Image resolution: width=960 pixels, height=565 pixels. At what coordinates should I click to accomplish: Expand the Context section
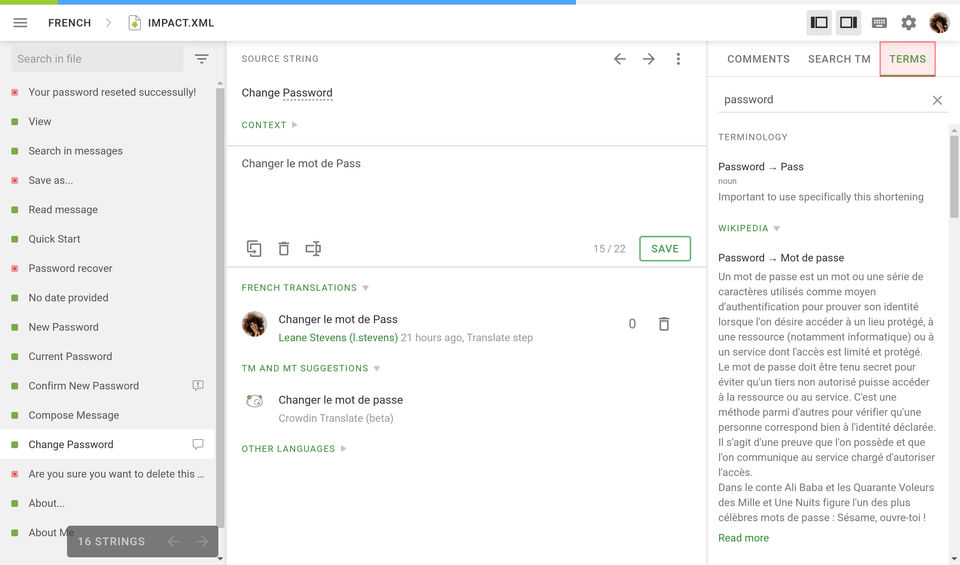coord(270,125)
